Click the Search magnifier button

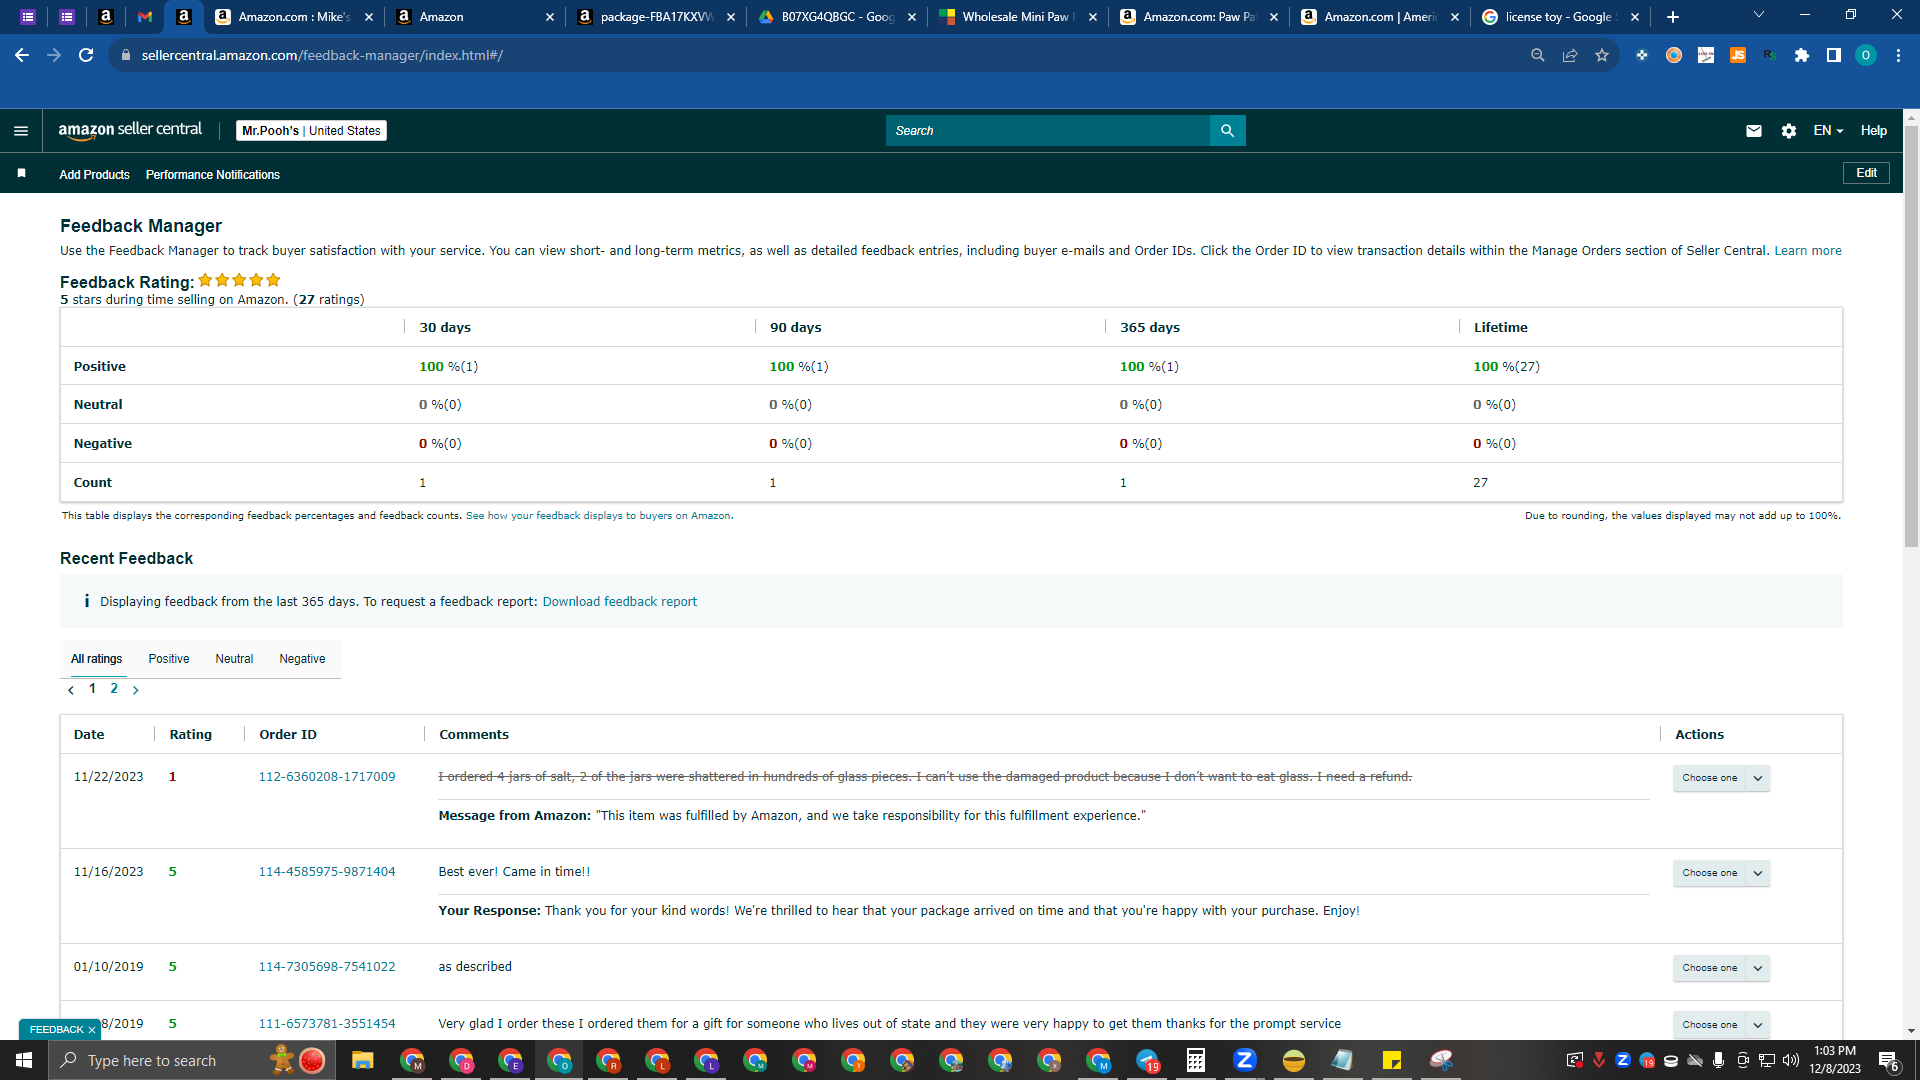(1227, 131)
